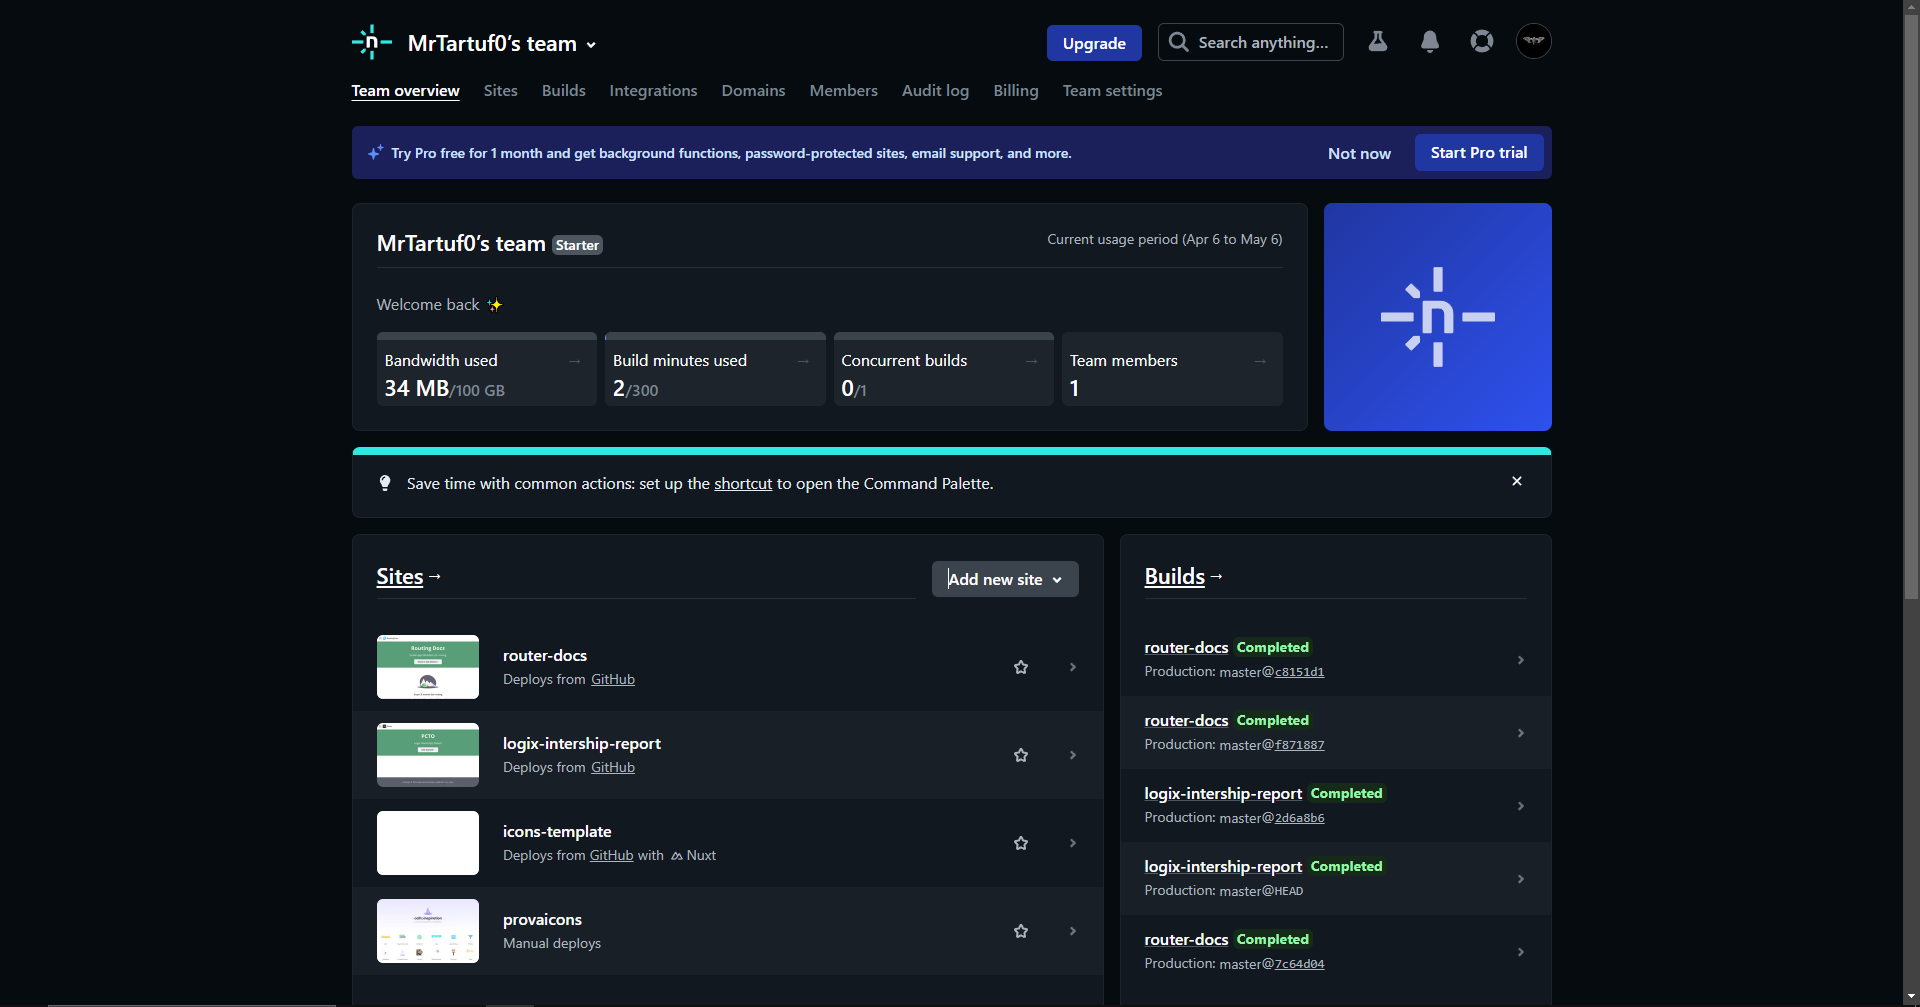Open Members tab

point(844,91)
